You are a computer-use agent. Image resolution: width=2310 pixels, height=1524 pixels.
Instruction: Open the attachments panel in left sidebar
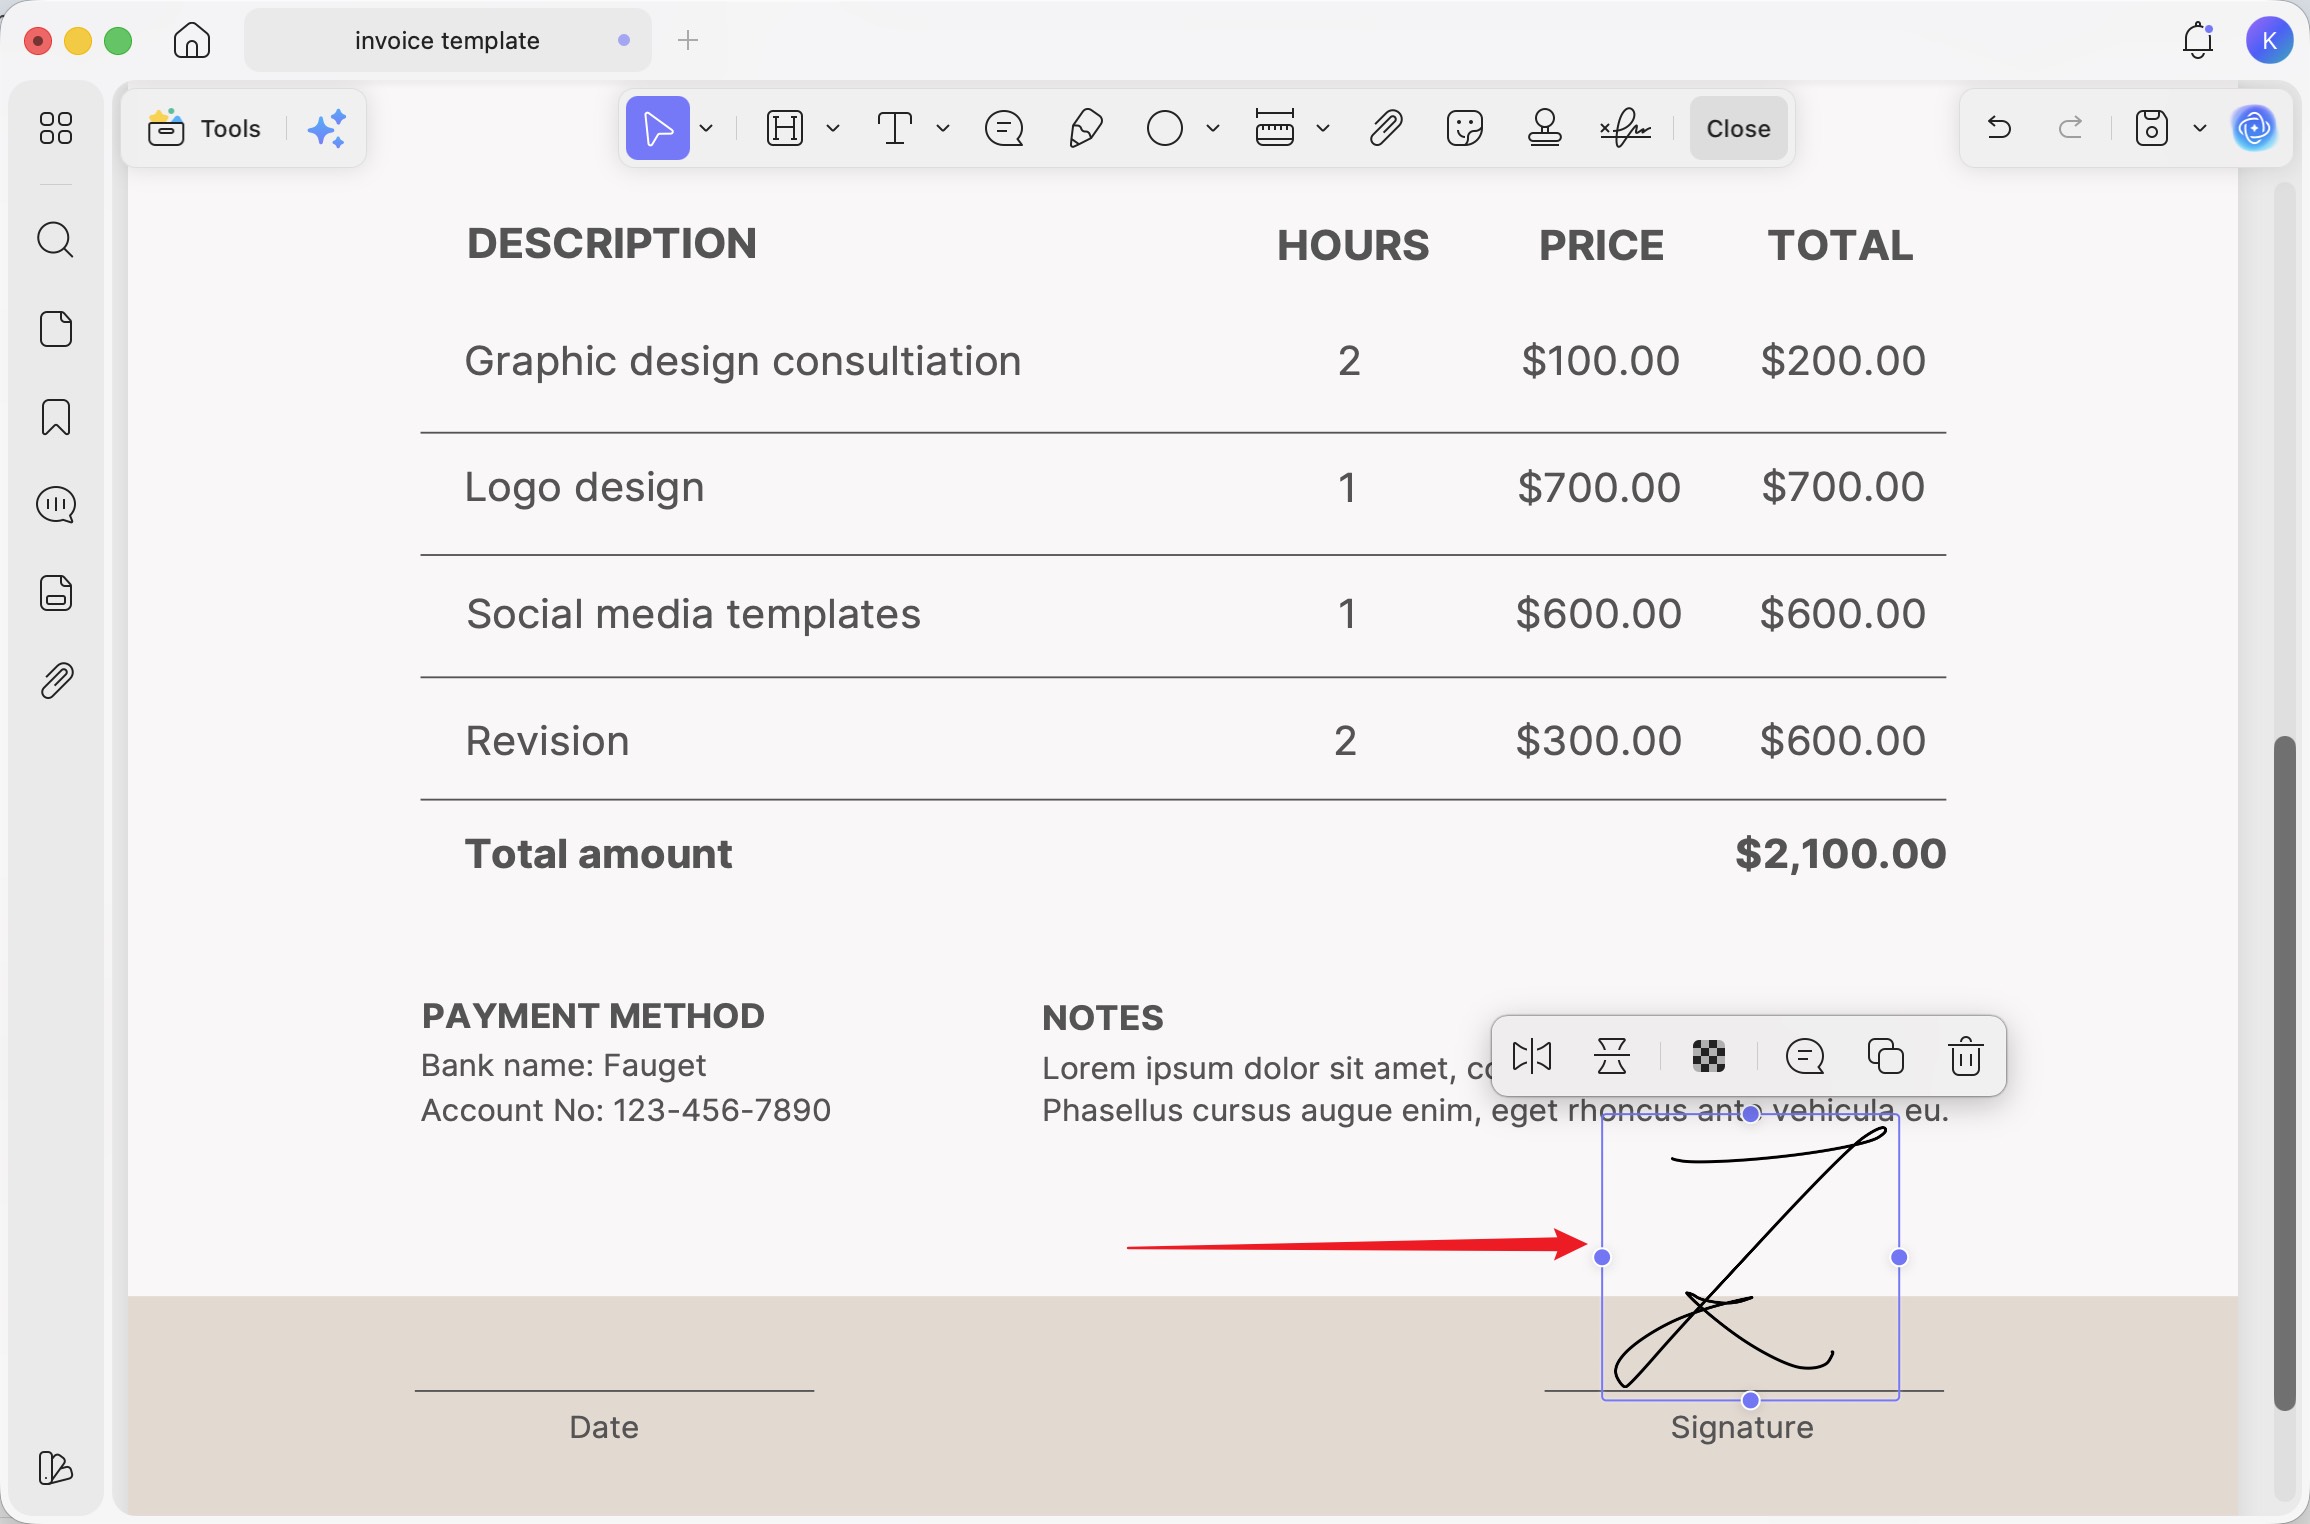click(x=56, y=681)
